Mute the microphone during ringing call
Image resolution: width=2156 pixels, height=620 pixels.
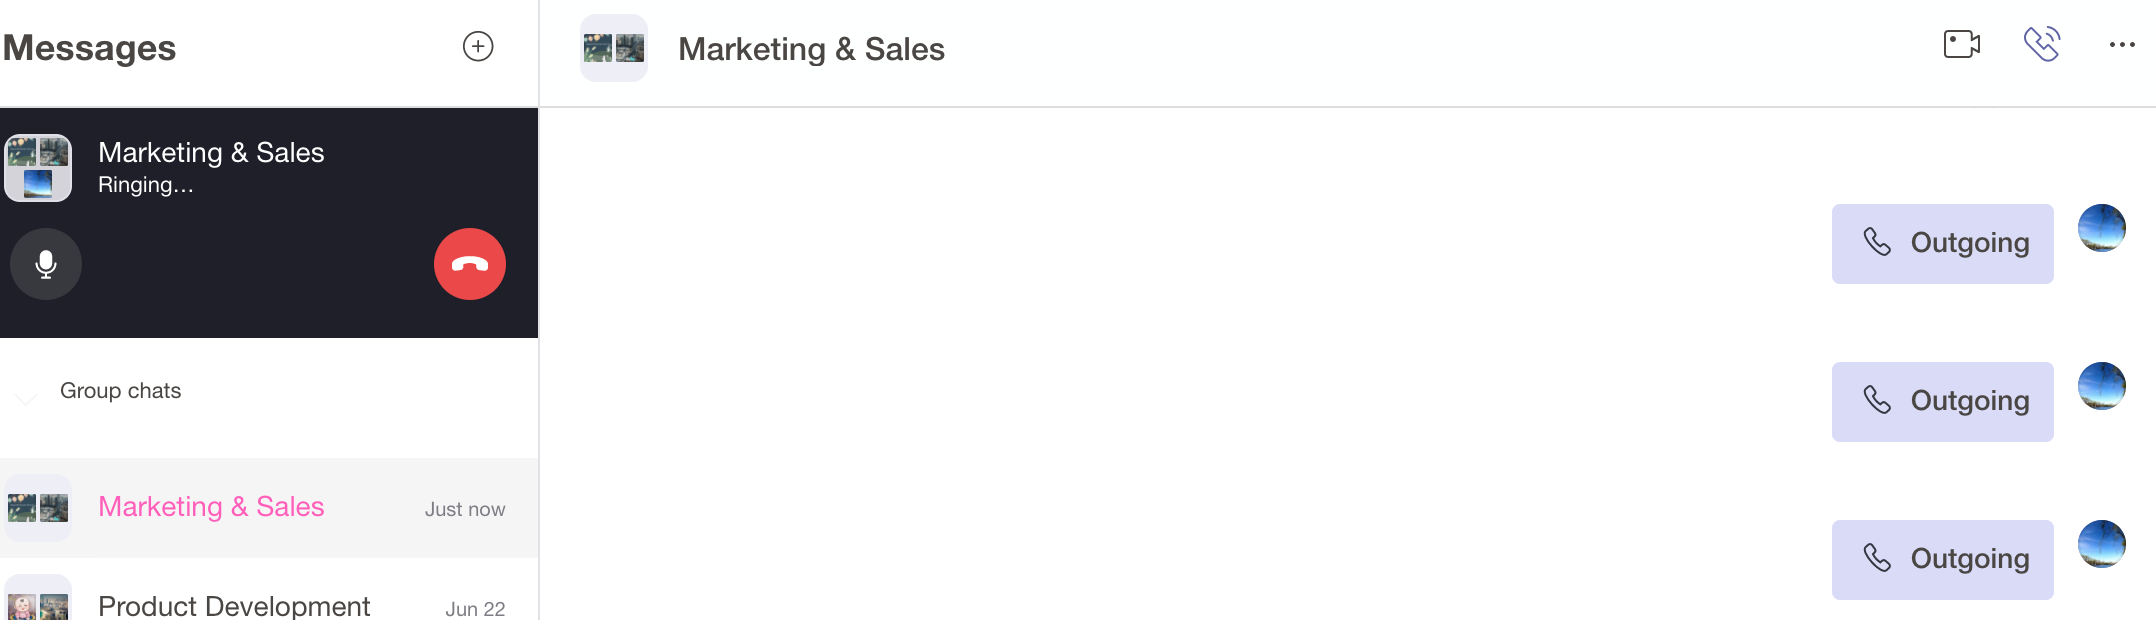point(46,264)
